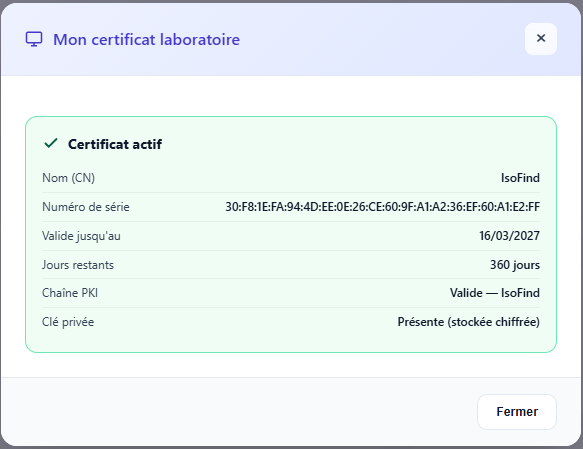Click the monitor icon in the header
The width and height of the screenshot is (583, 449).
point(34,39)
